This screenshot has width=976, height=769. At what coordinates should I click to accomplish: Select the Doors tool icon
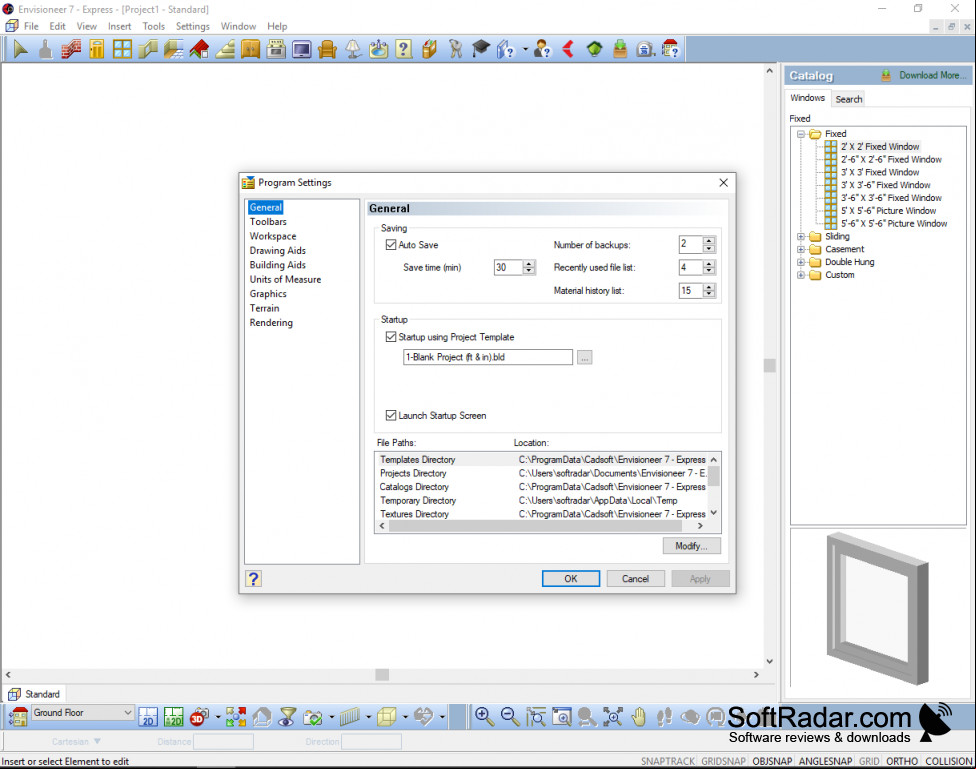tap(96, 49)
